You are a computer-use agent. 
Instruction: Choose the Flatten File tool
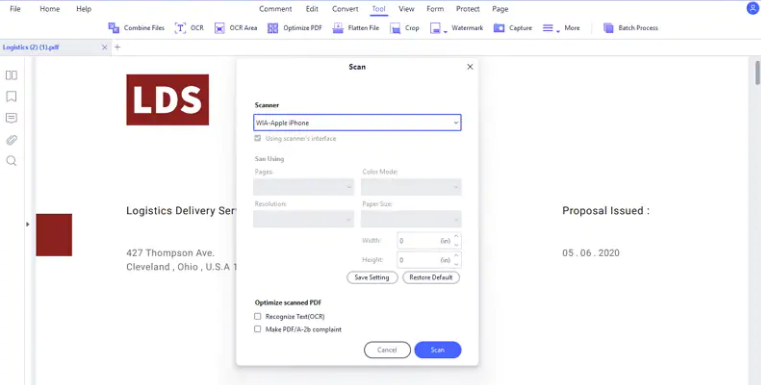[x=356, y=28]
